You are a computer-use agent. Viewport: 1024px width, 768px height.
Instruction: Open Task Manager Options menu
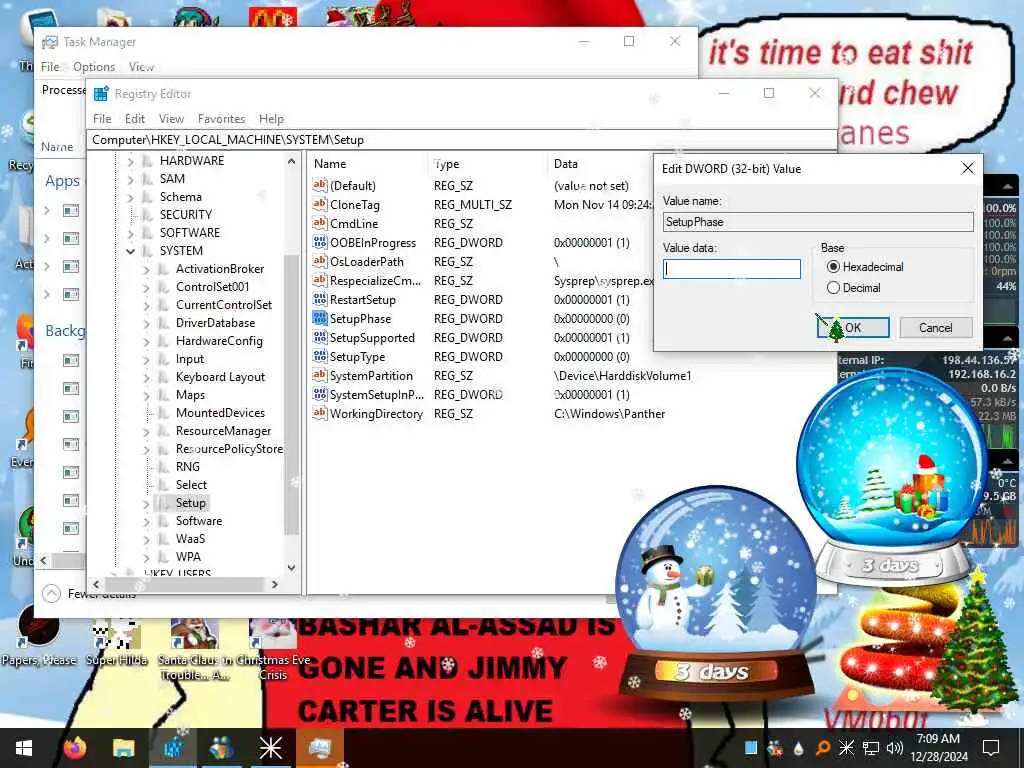94,67
